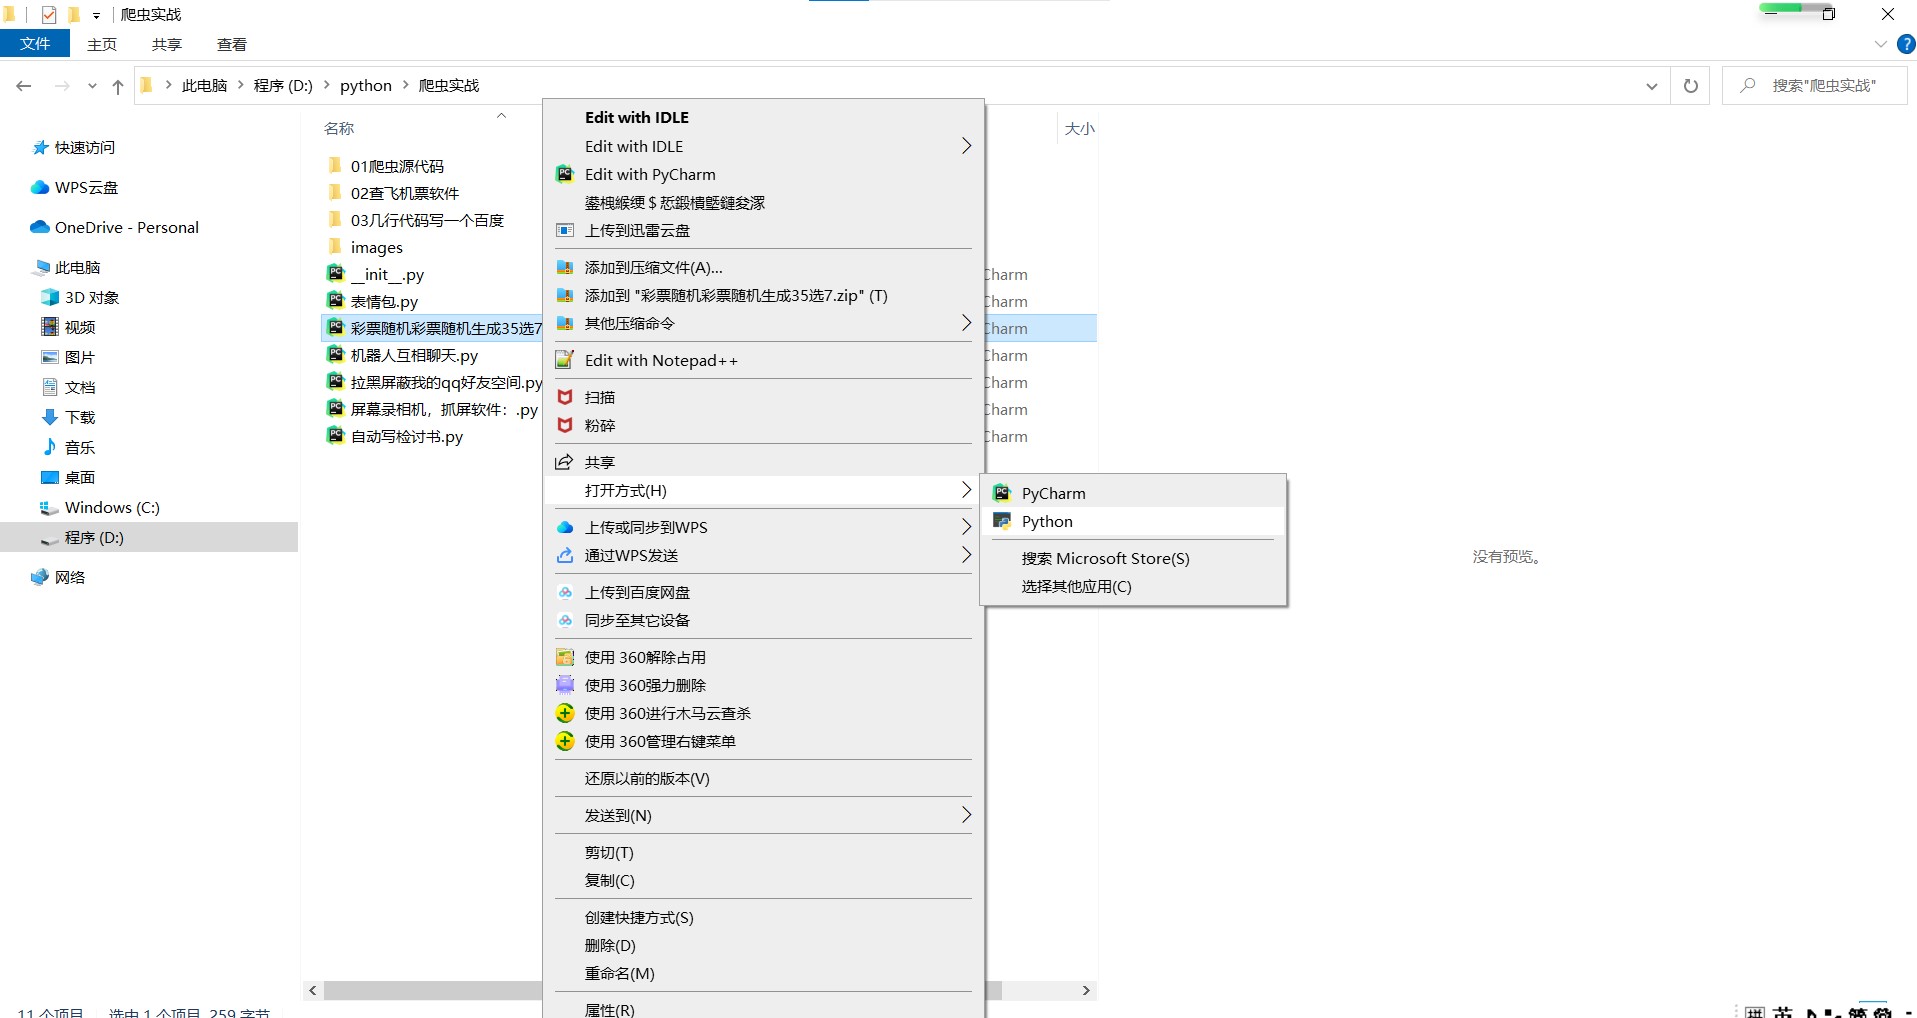Click the Xunlei cloud icon beside 上传到迅雷云盘

(565, 230)
